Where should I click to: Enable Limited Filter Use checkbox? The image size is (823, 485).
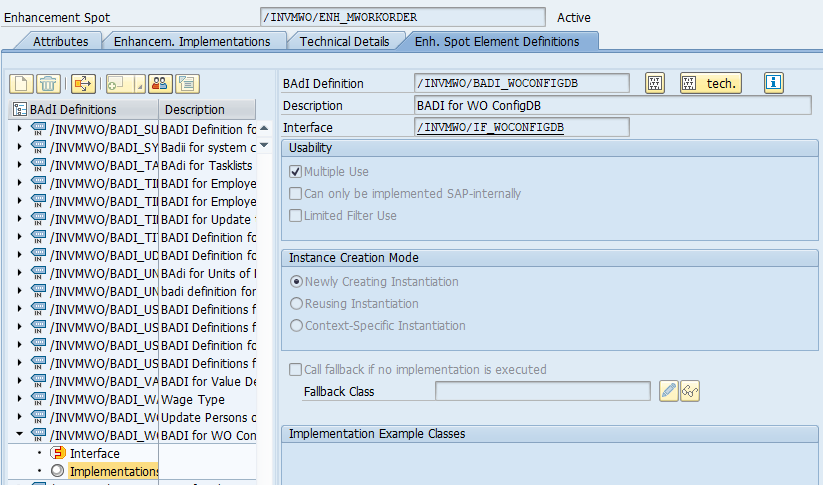pyautogui.click(x=295, y=216)
